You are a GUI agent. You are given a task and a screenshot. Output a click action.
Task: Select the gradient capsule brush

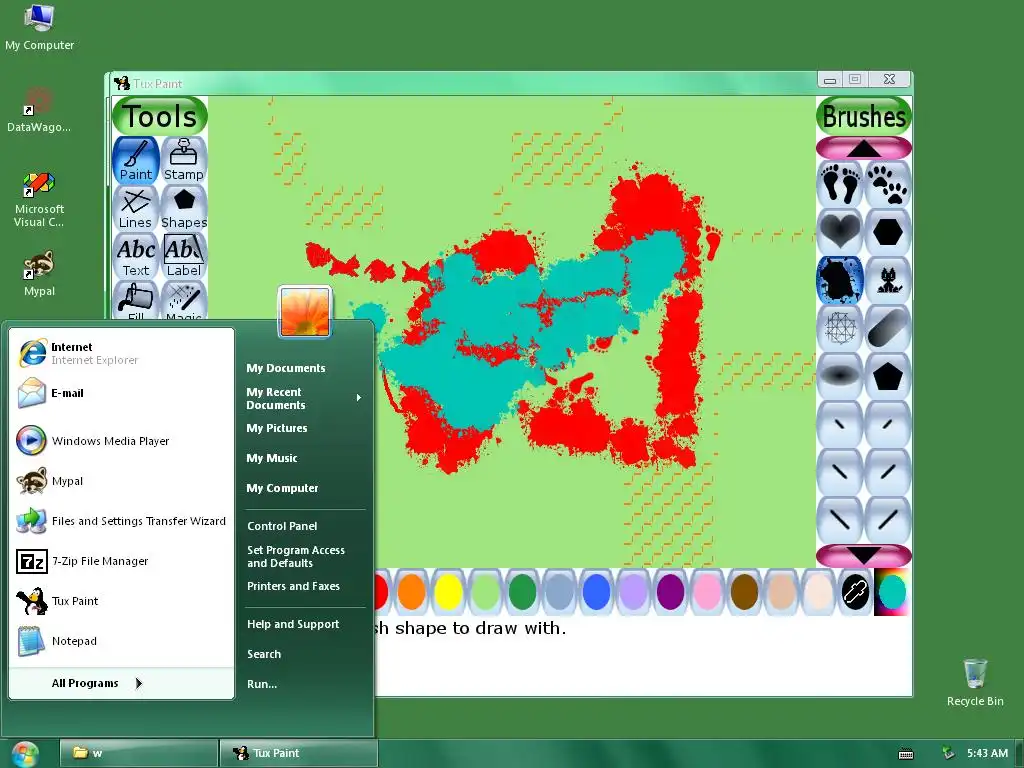(888, 328)
